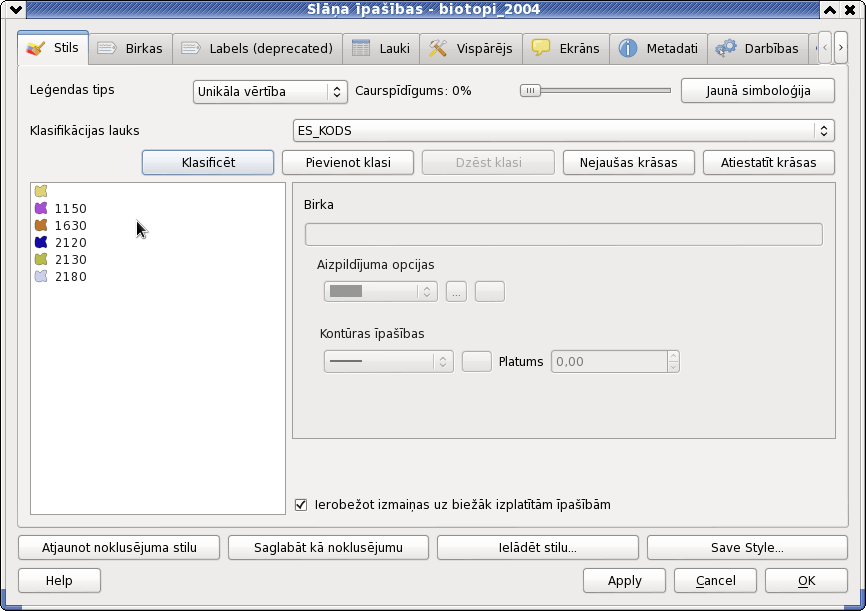Switch to the Metadati tab

point(658,49)
